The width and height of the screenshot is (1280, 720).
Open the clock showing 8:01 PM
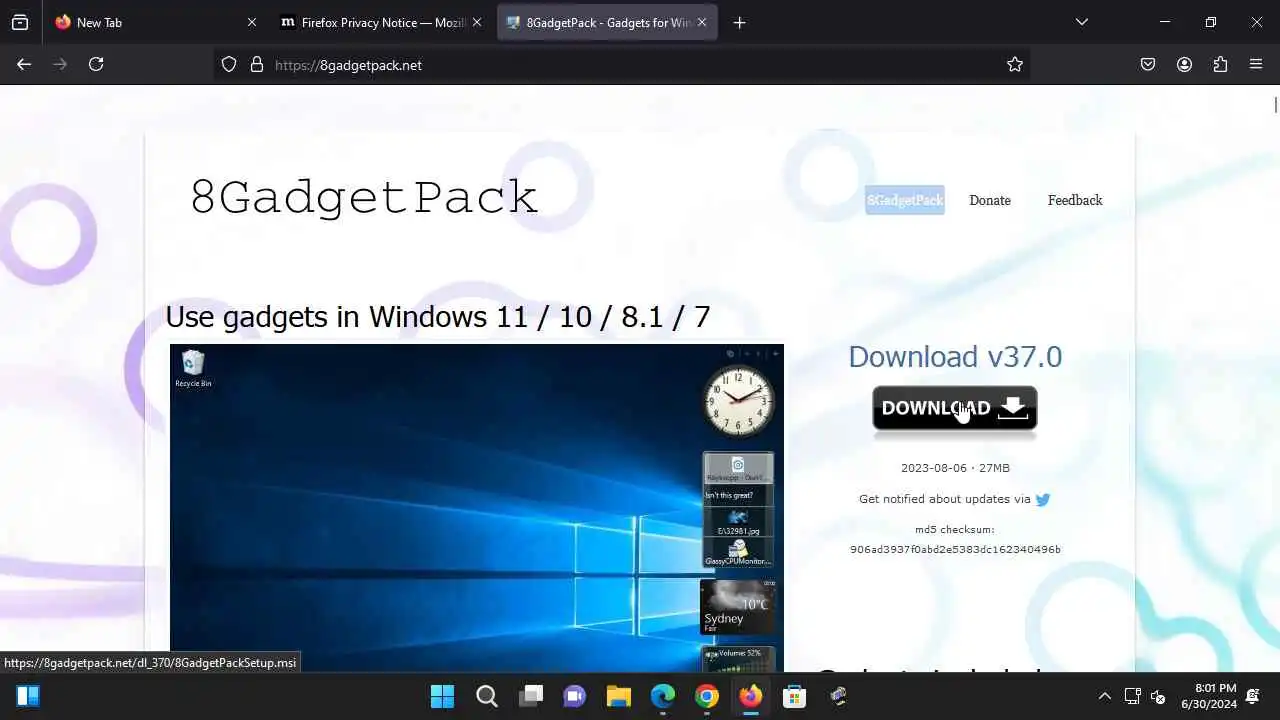click(x=1209, y=696)
